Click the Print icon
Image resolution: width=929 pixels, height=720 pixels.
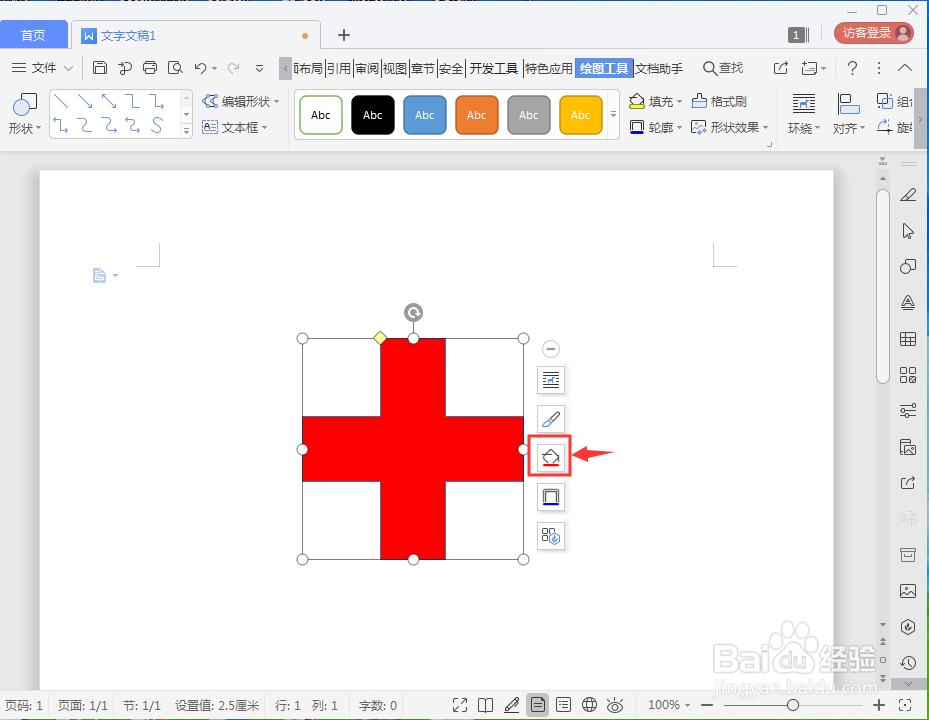(150, 68)
